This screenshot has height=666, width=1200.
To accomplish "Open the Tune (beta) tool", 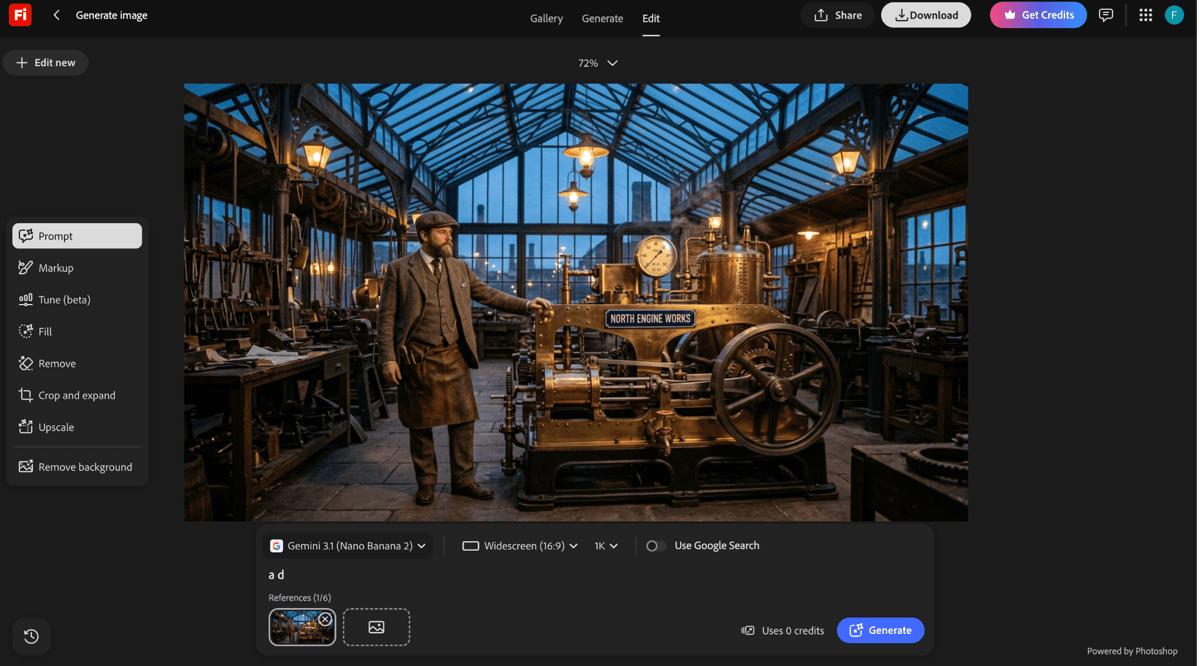I will (x=77, y=300).
